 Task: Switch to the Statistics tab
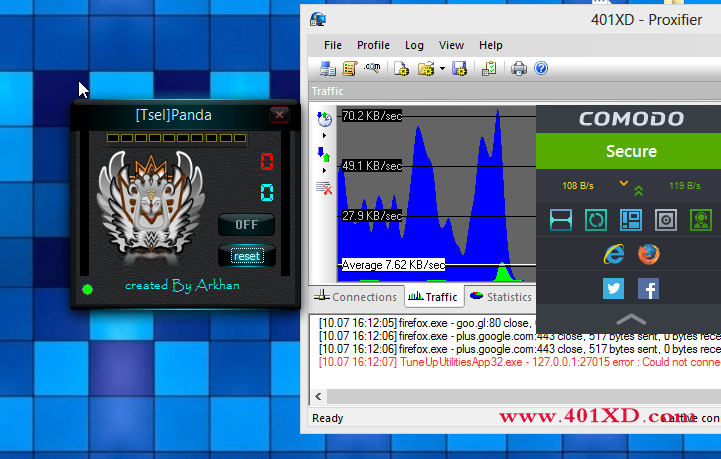[501, 297]
